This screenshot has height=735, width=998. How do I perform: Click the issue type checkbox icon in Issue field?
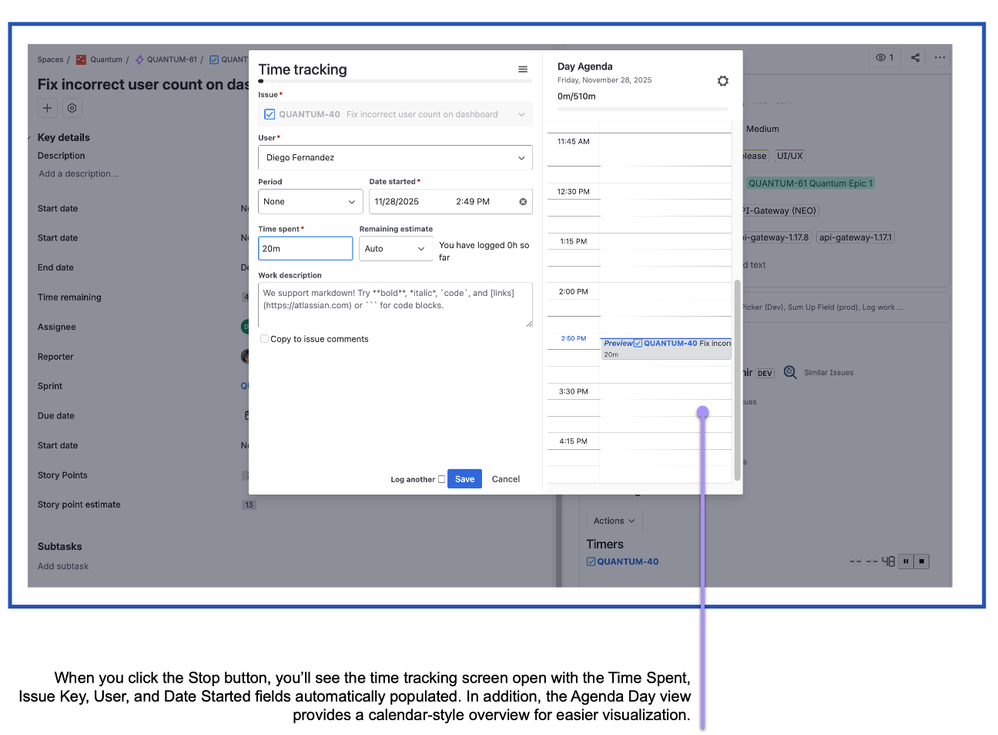tap(269, 115)
